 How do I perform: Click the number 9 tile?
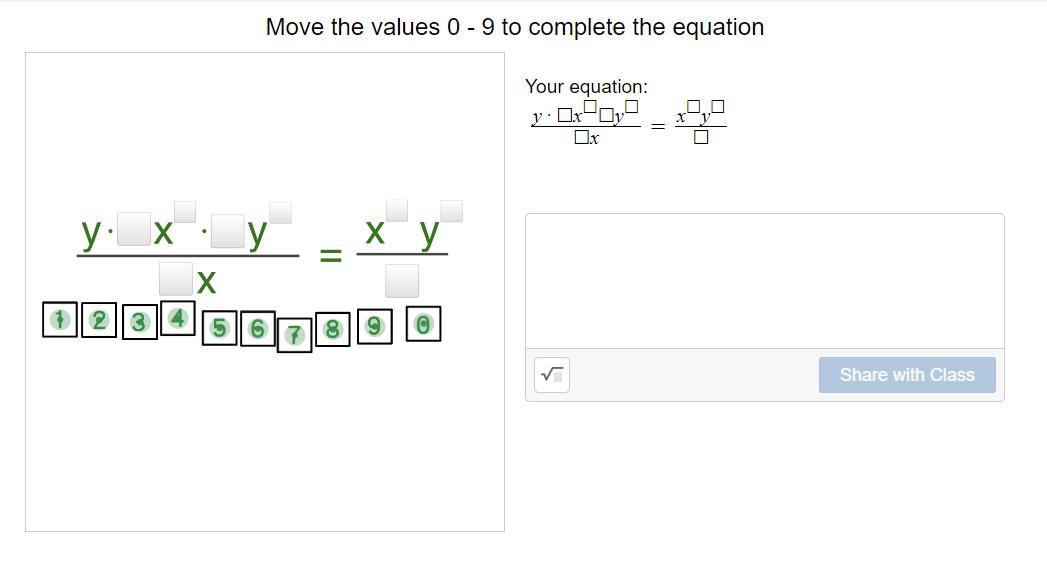tap(374, 325)
